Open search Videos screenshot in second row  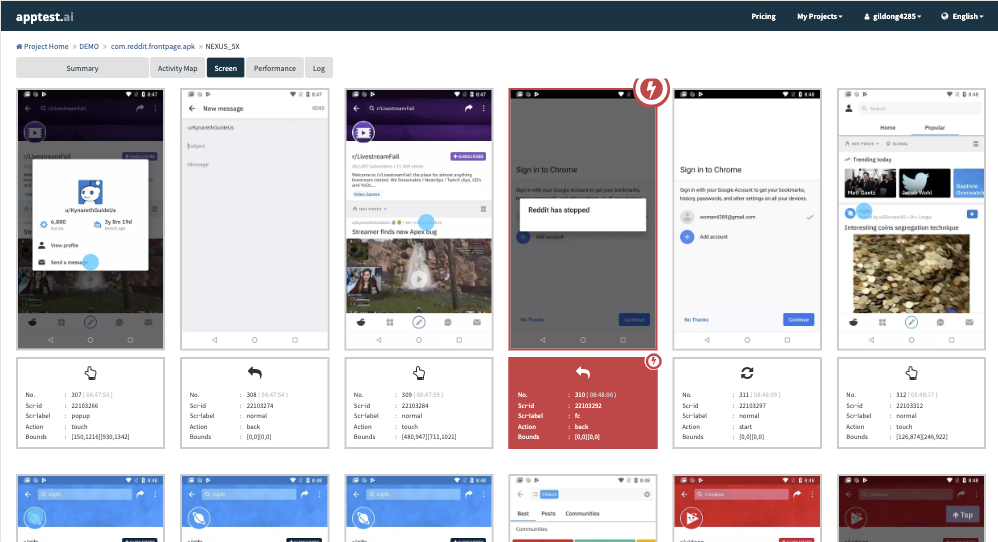[582, 508]
